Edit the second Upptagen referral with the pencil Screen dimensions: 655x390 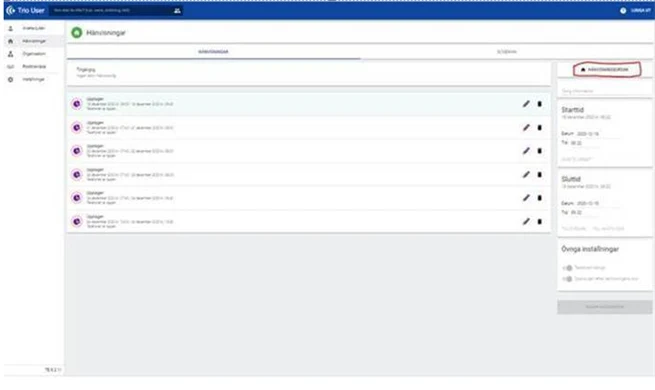[x=526, y=127]
